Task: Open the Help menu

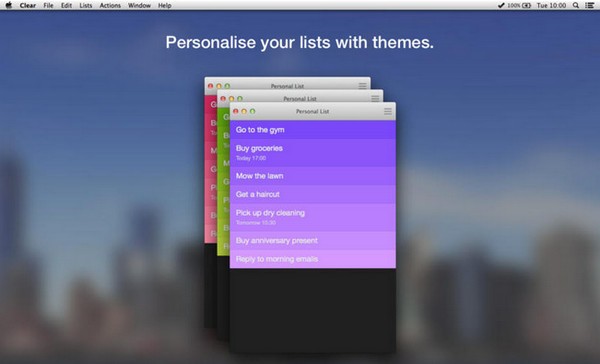Action: click(x=165, y=5)
